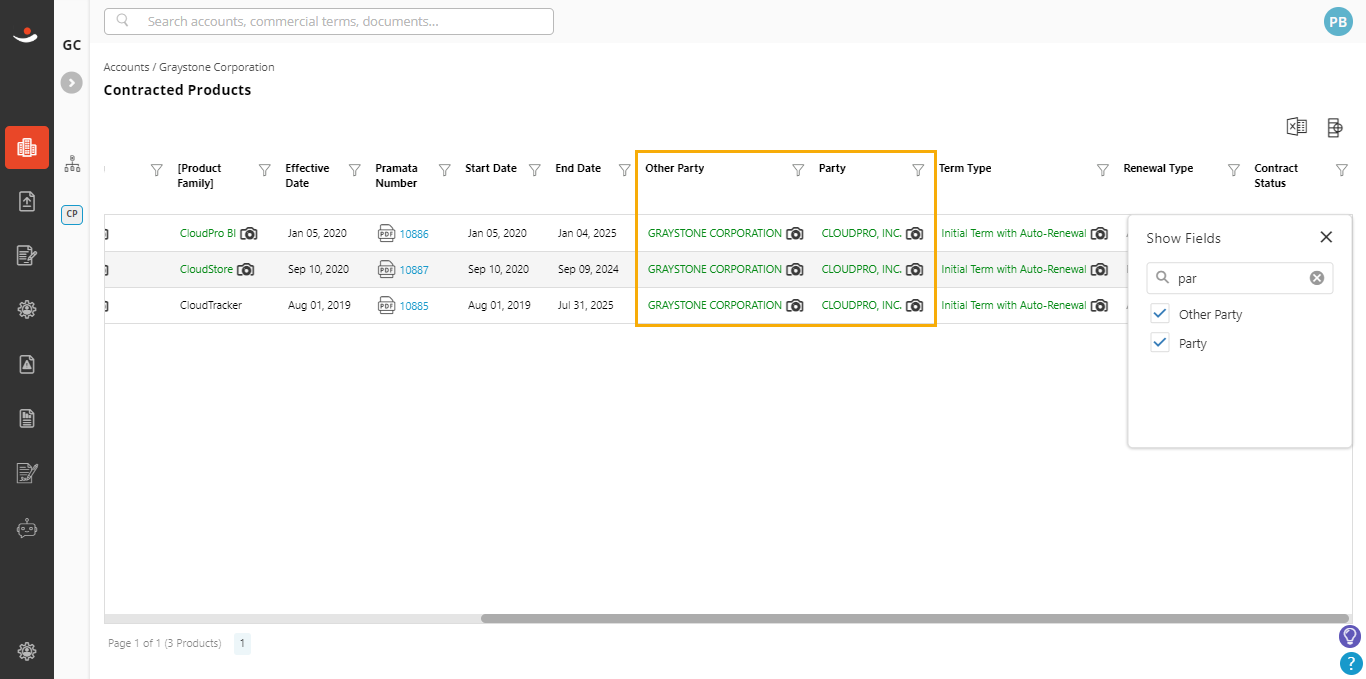Sort by Effective Date column header
Image resolution: width=1366 pixels, height=679 pixels.
point(307,175)
